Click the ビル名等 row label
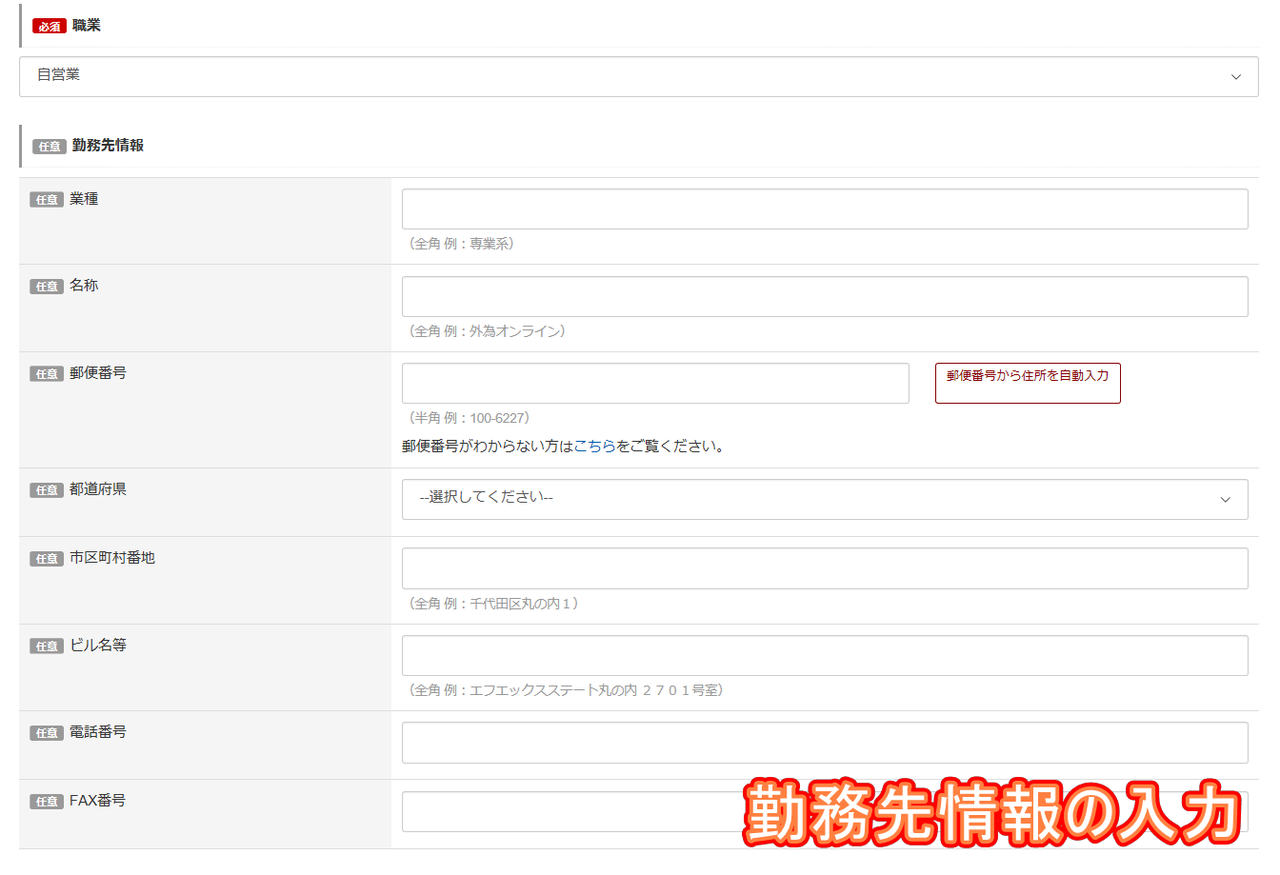 click(x=98, y=645)
